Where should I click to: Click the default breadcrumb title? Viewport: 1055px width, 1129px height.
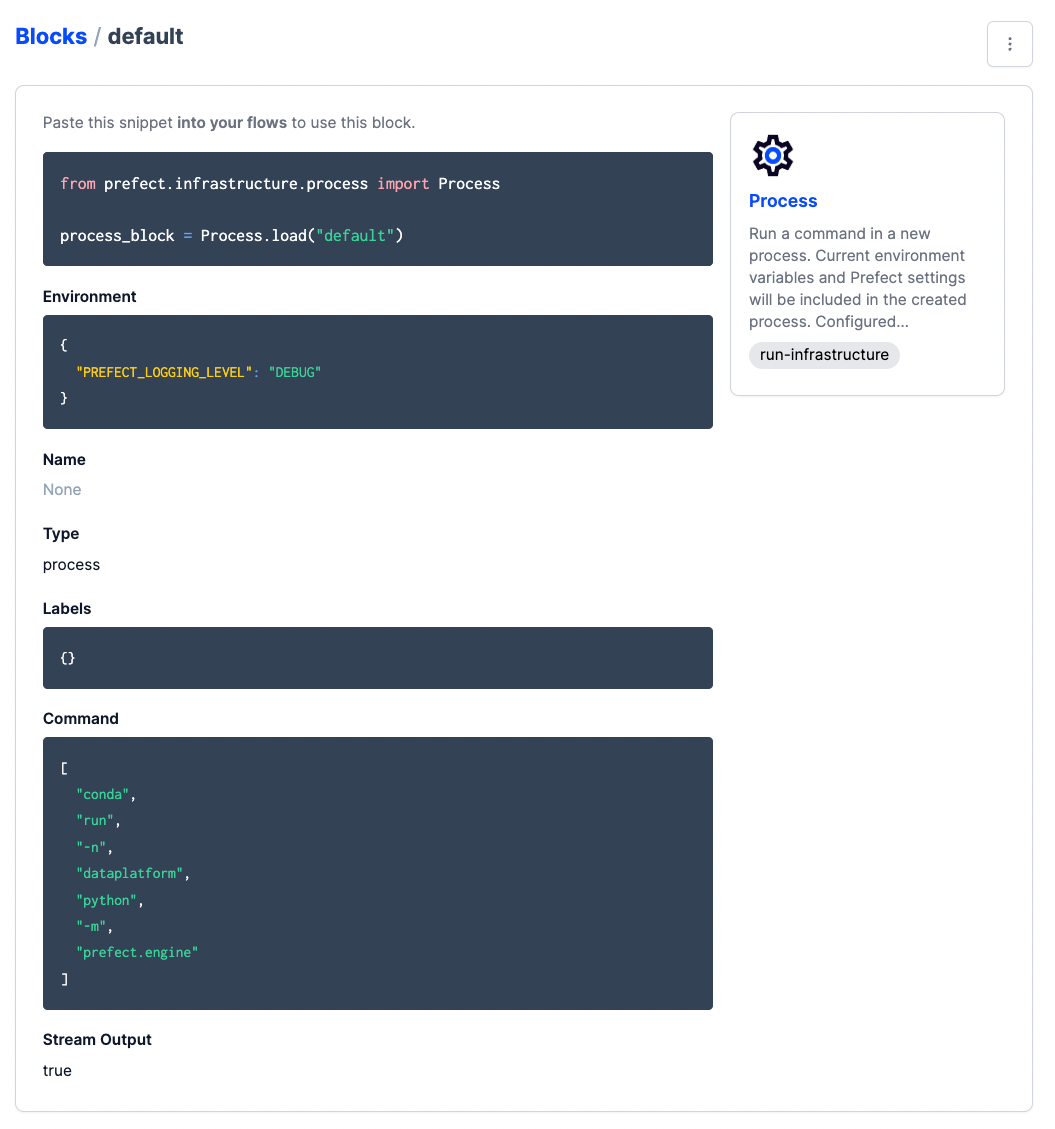(x=146, y=36)
